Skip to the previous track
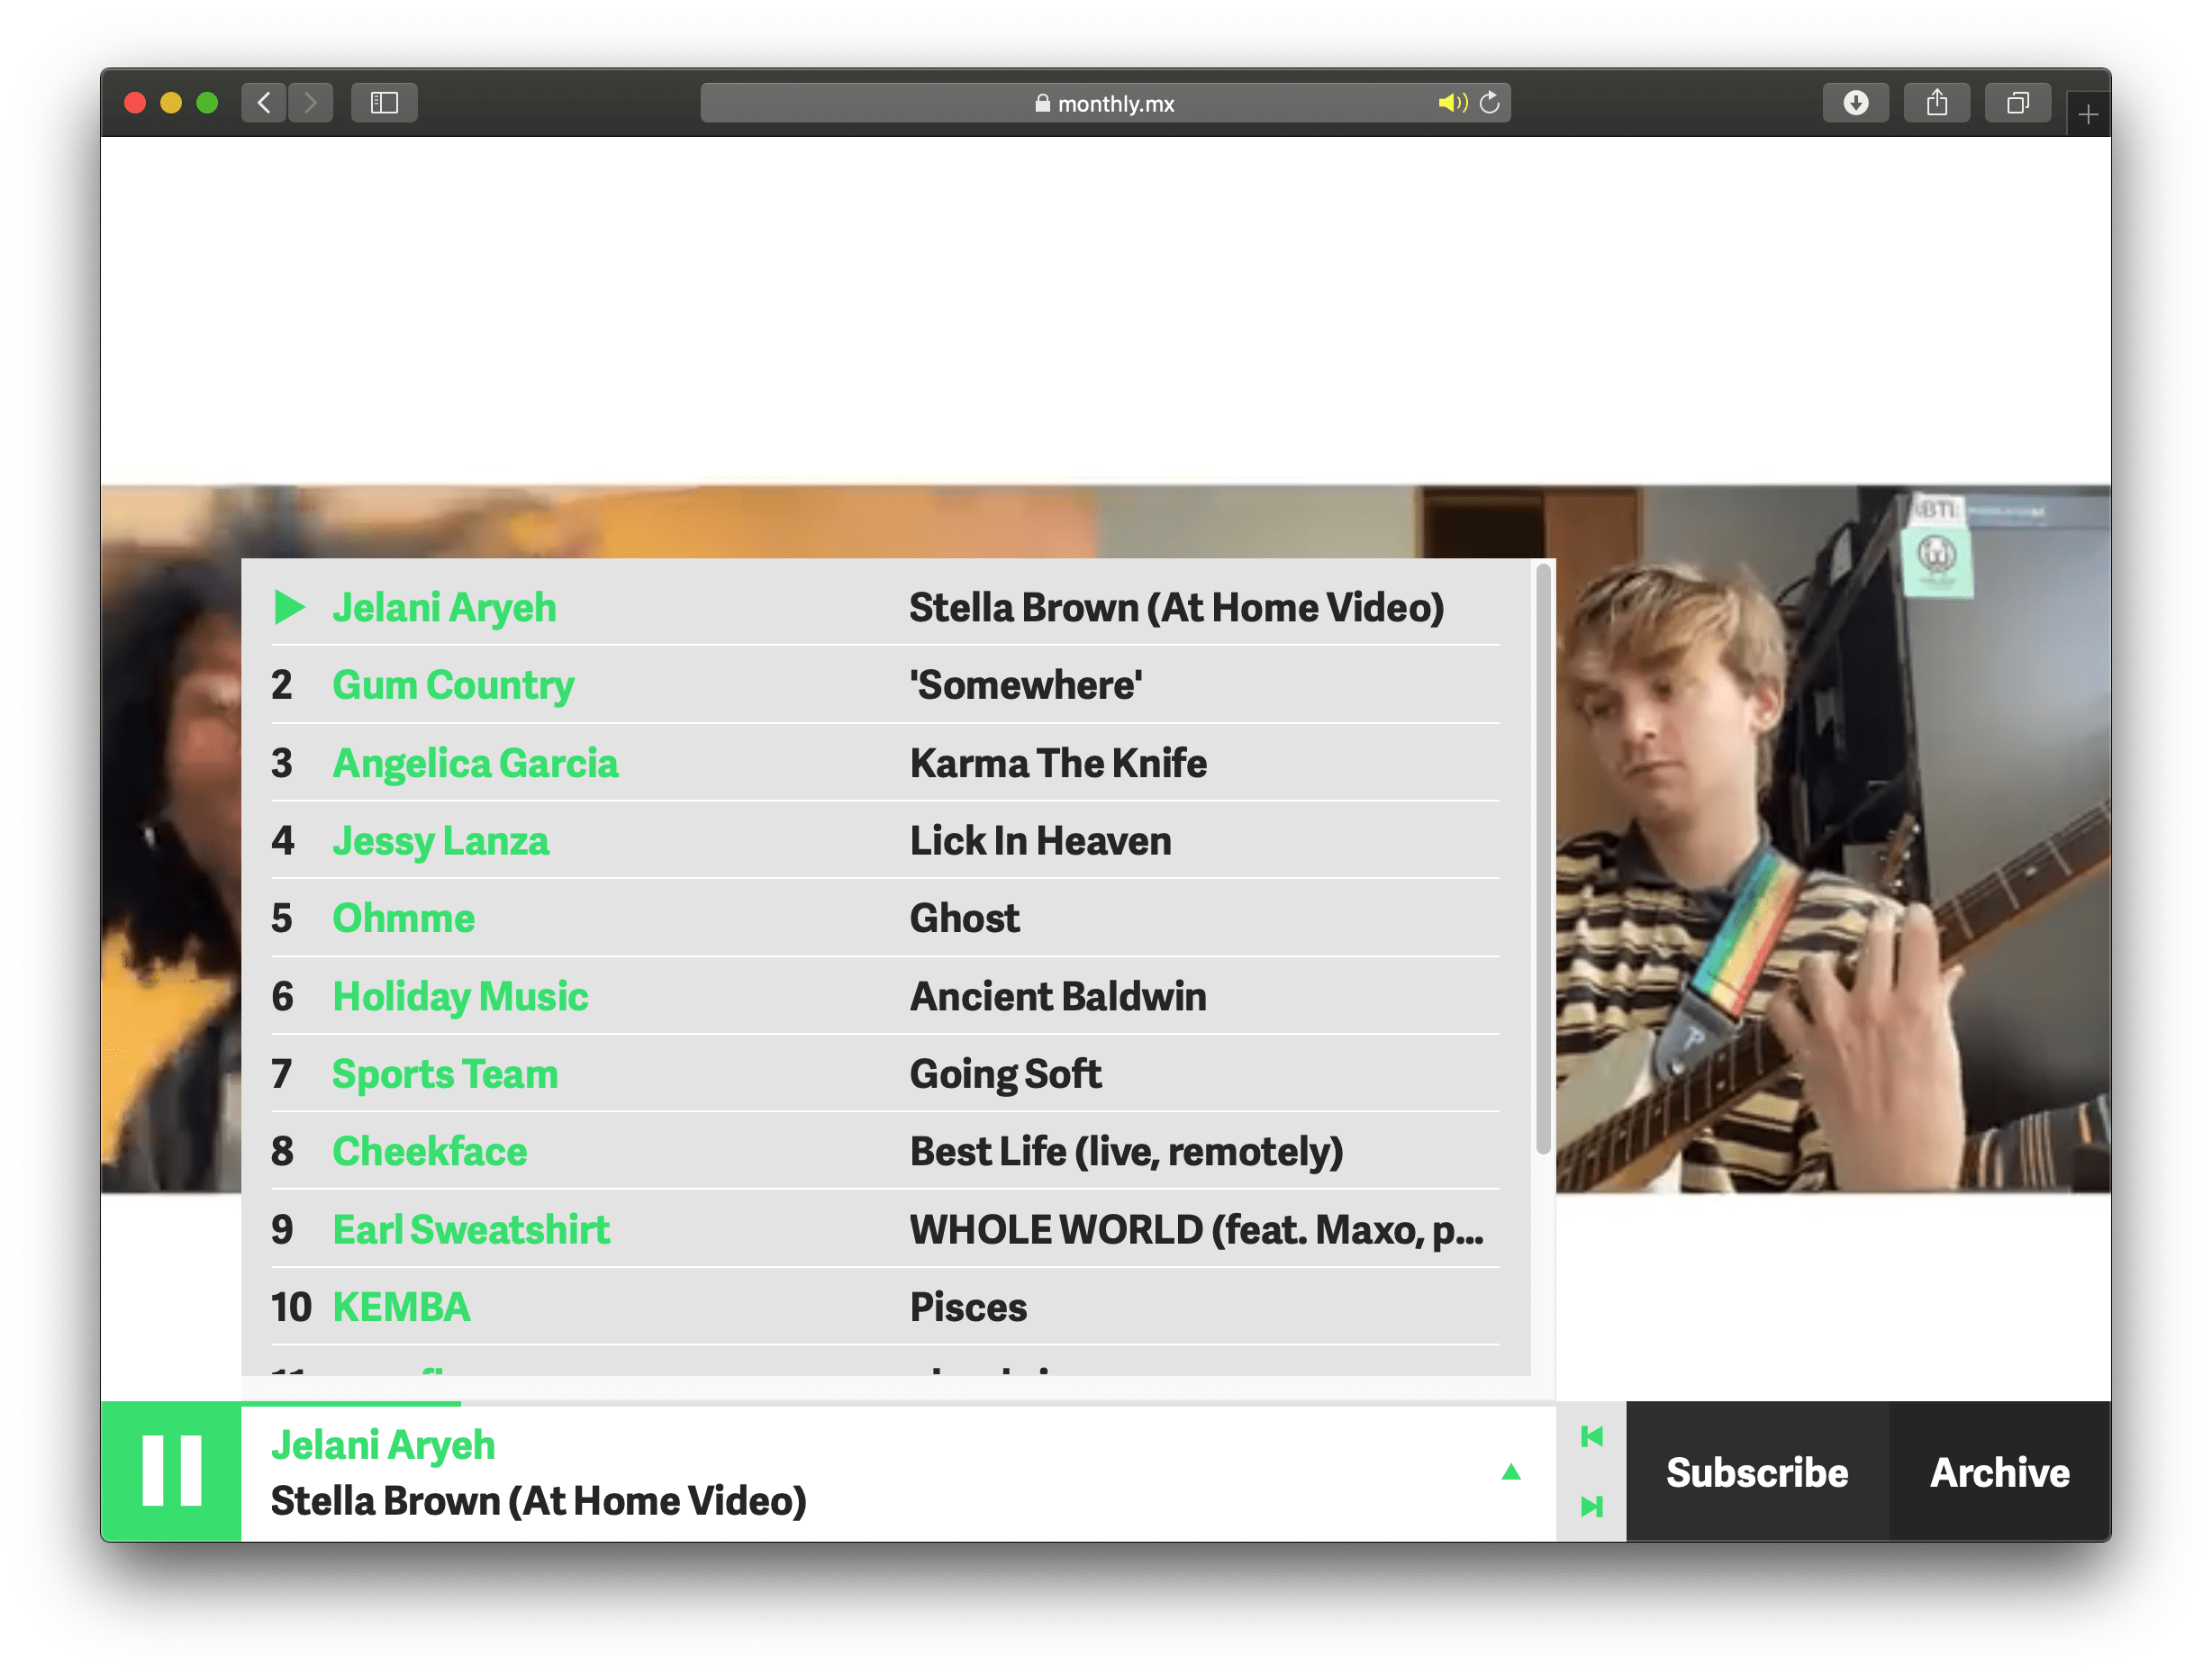 tap(1591, 1437)
